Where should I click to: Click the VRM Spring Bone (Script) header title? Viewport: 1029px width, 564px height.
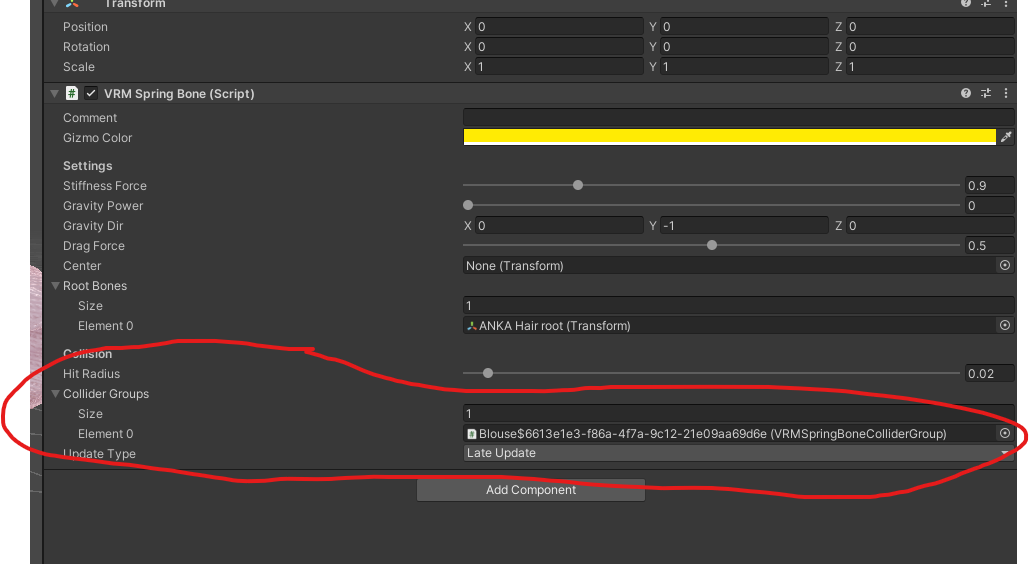point(179,94)
